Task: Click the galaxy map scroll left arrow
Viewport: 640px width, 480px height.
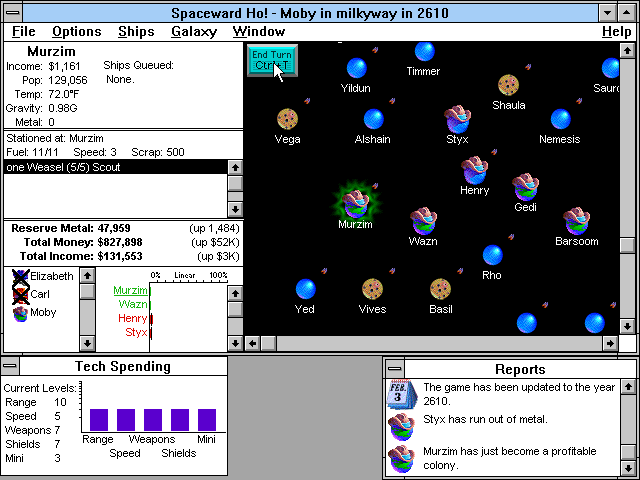Action: (252, 343)
